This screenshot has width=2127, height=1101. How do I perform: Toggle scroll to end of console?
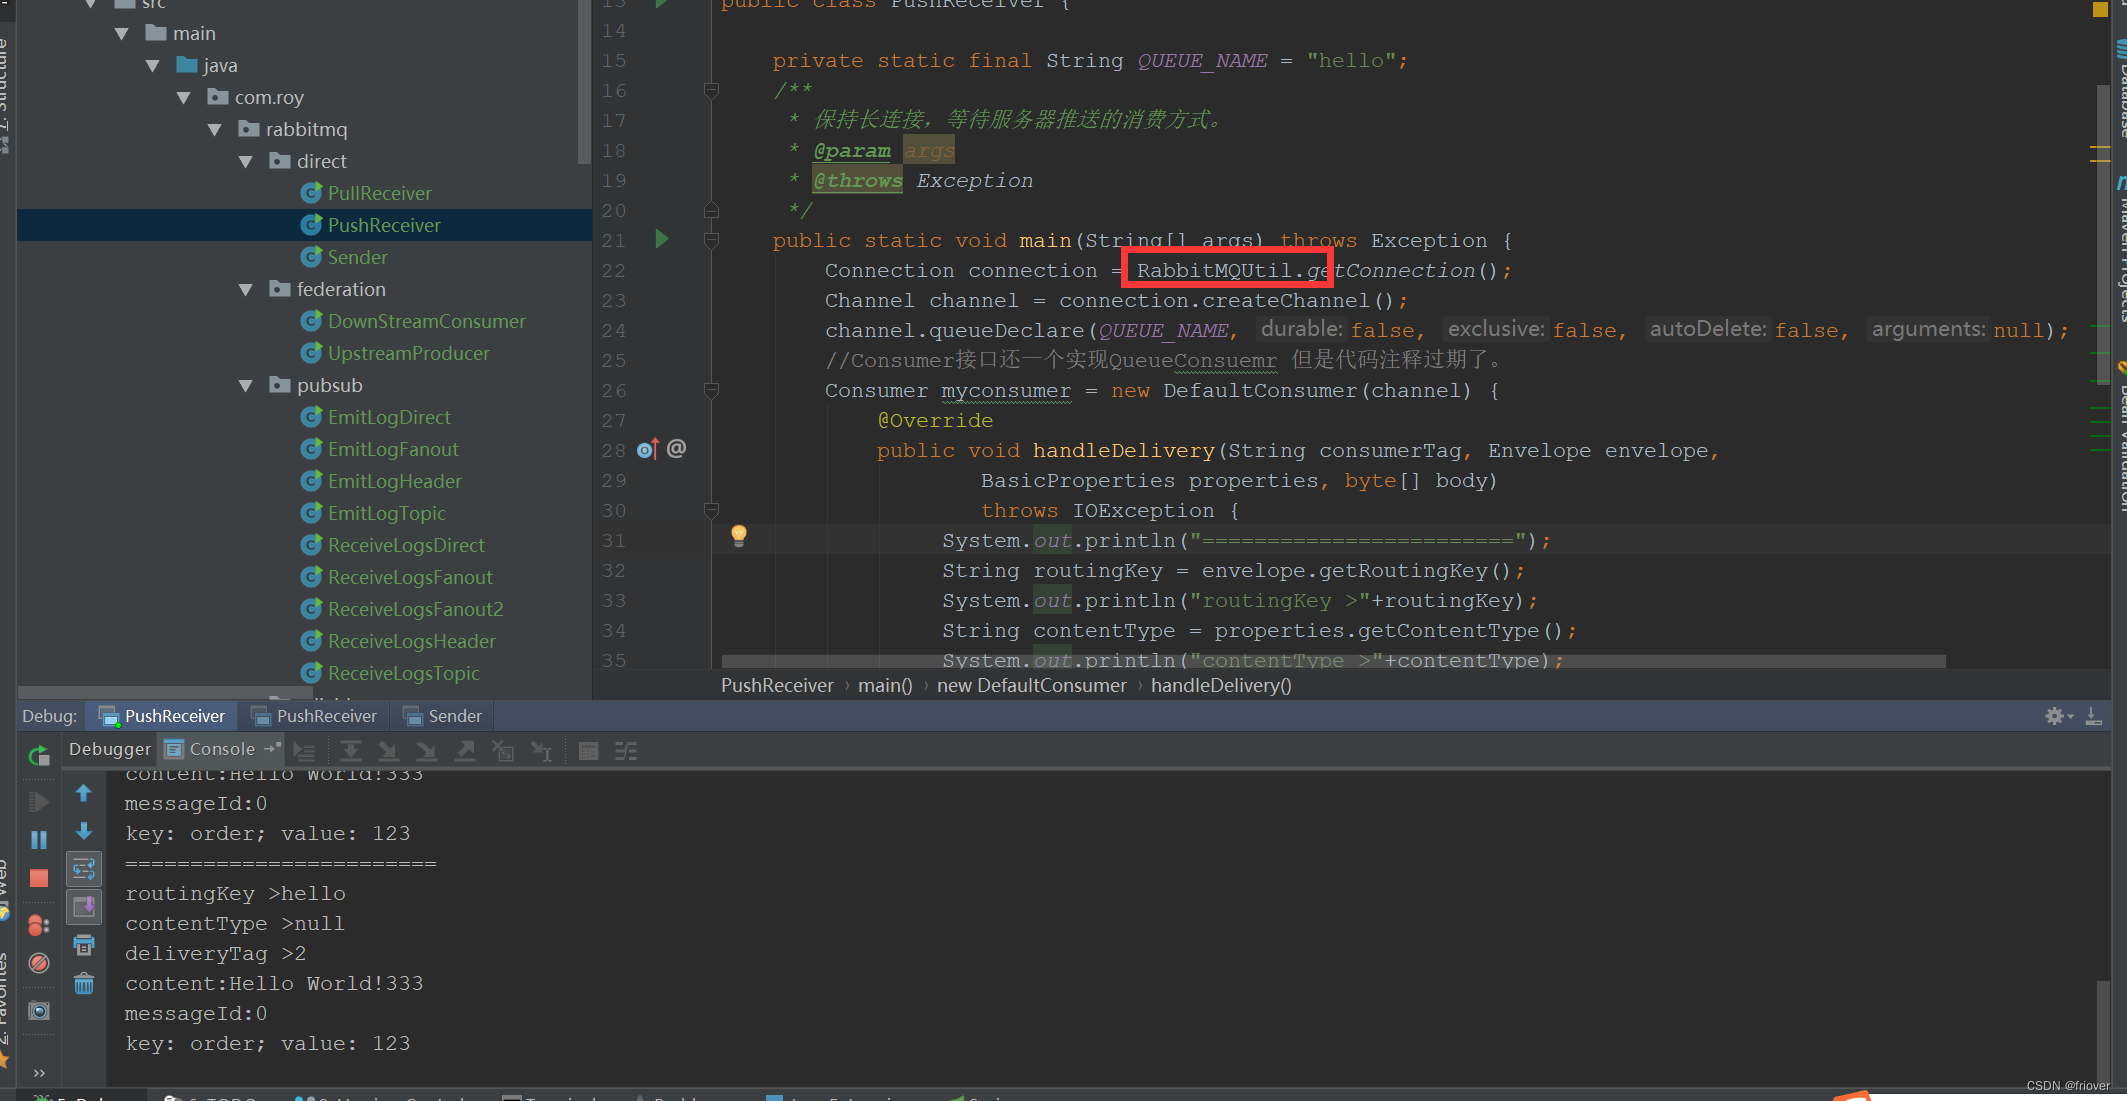pos(84,907)
